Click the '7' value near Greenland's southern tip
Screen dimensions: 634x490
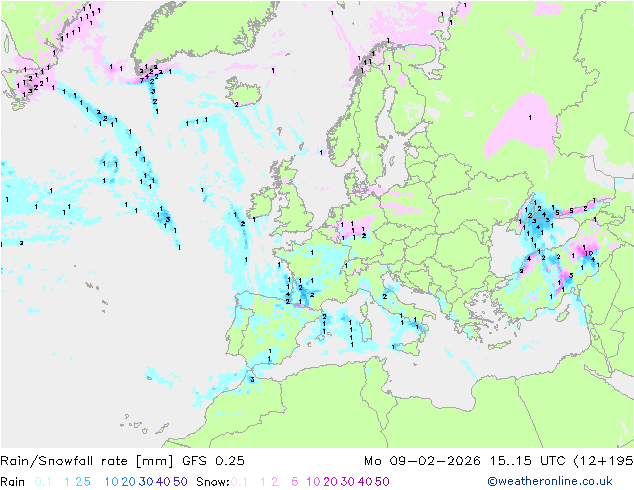(x=142, y=80)
